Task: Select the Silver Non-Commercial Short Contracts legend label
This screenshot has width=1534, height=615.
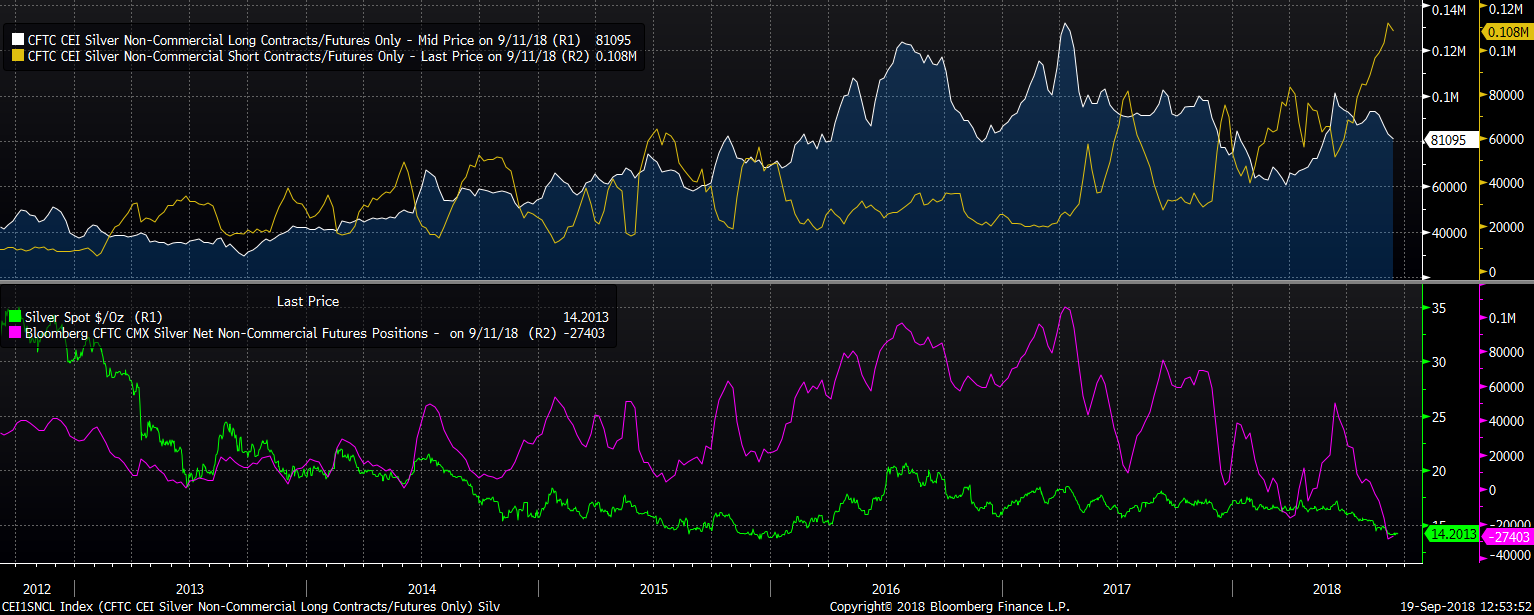Action: pos(250,57)
